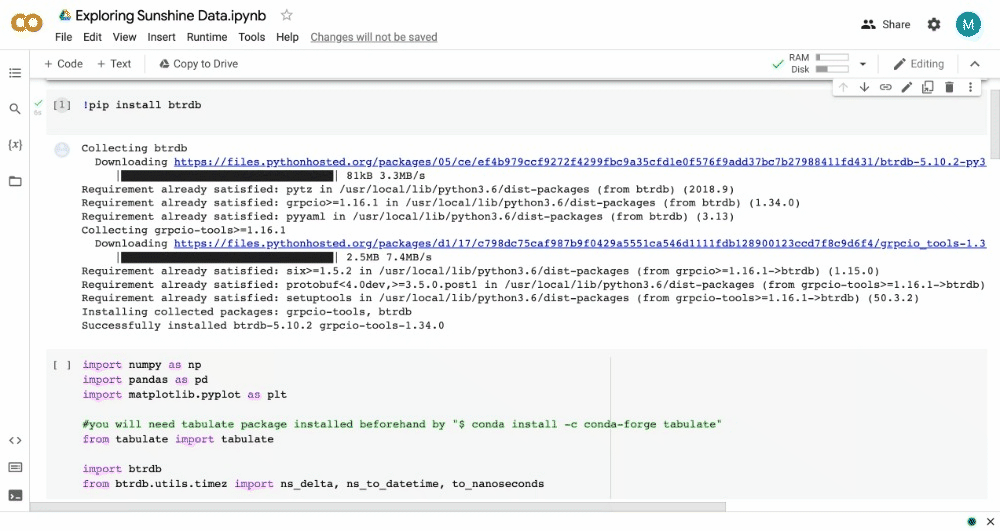The width and height of the screenshot is (1000, 531).
Task: Open the Edit menu
Action: pos(92,37)
